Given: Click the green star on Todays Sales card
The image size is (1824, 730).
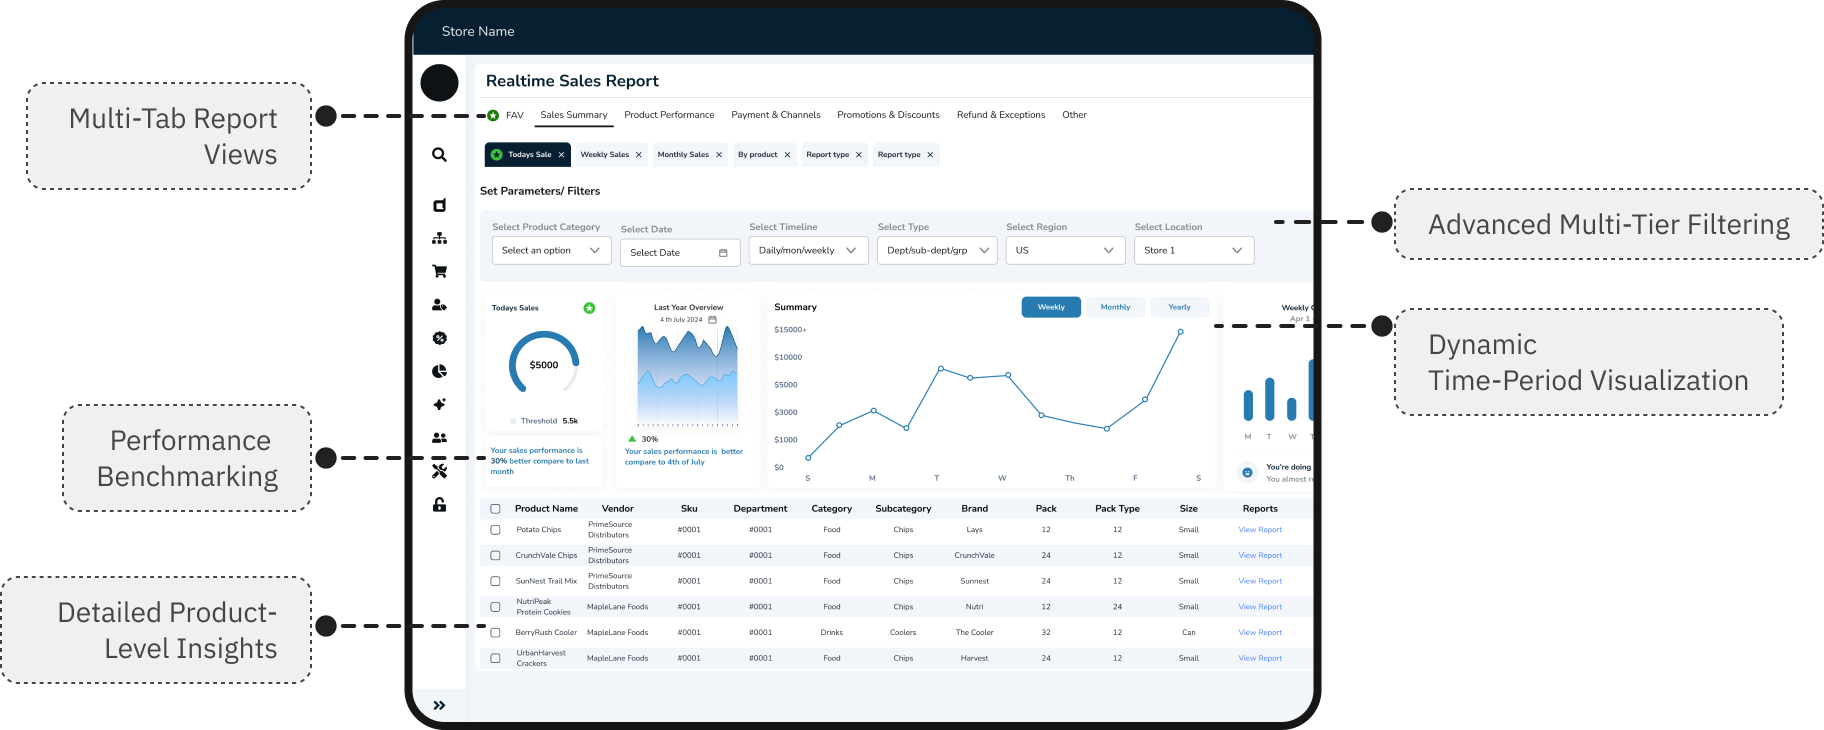Looking at the screenshot, I should (589, 308).
